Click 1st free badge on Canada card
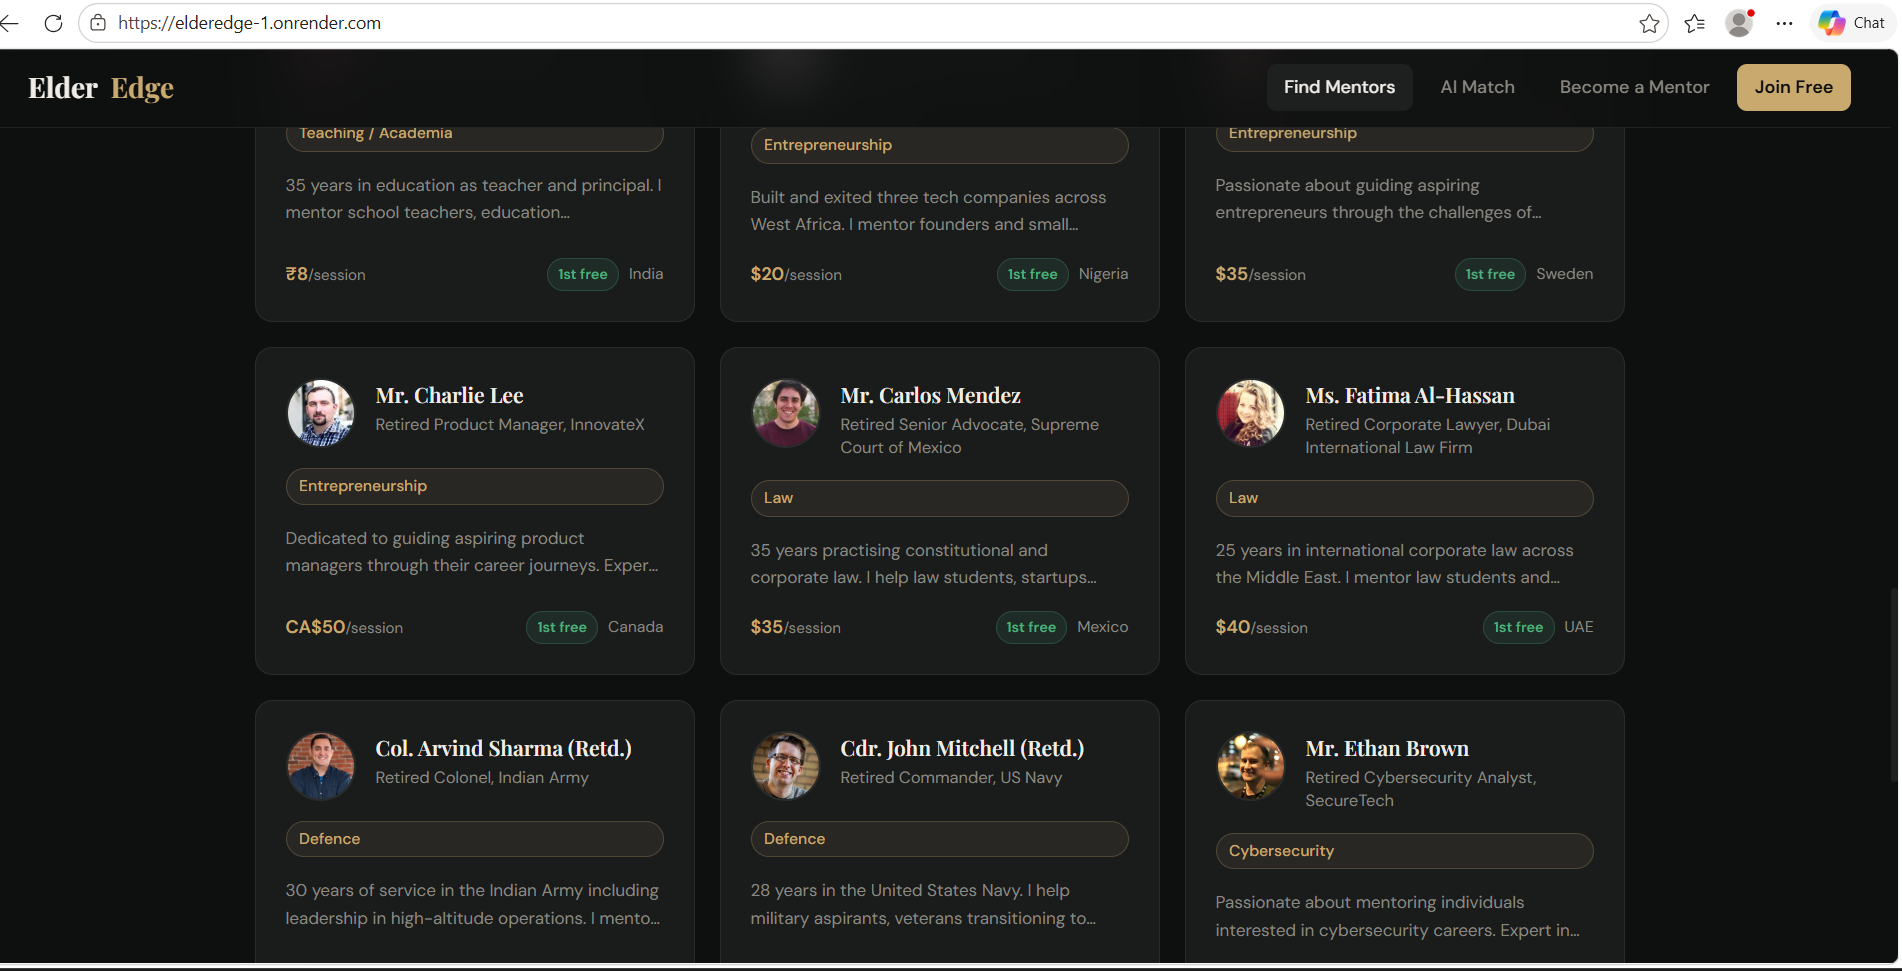The height and width of the screenshot is (971, 1902). pyautogui.click(x=562, y=627)
